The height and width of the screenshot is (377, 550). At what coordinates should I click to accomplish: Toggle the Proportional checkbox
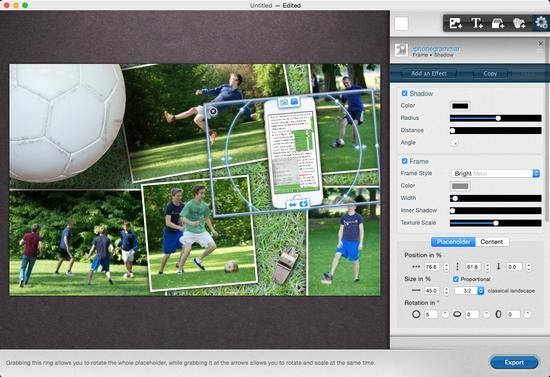point(456,279)
